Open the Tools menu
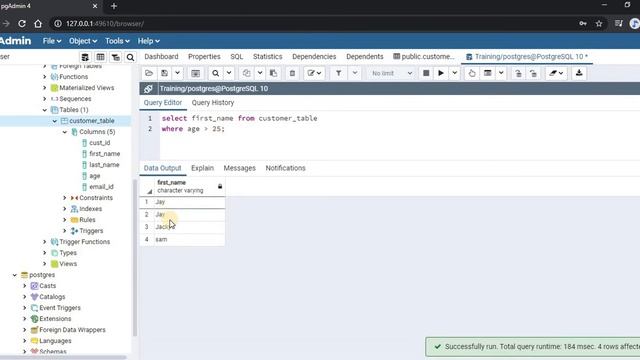The width and height of the screenshot is (640, 360). click(x=117, y=41)
